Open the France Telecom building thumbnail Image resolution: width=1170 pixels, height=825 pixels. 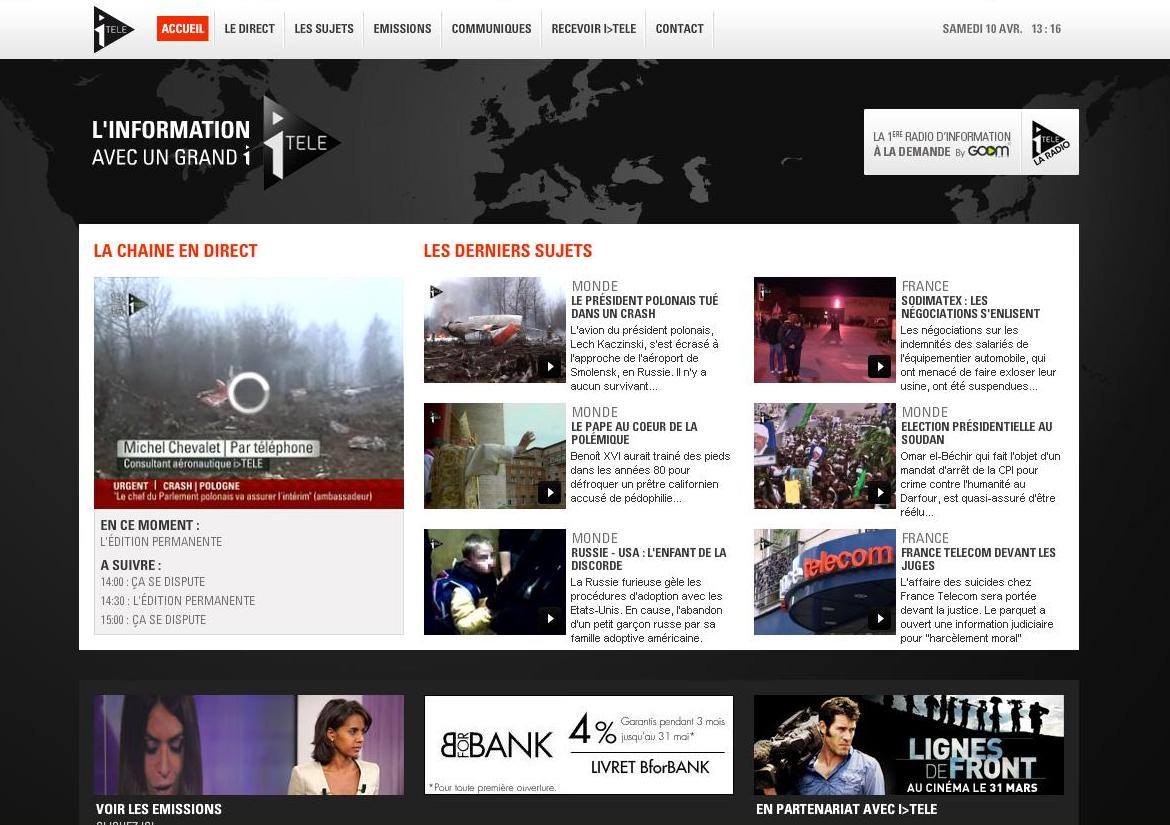click(825, 582)
